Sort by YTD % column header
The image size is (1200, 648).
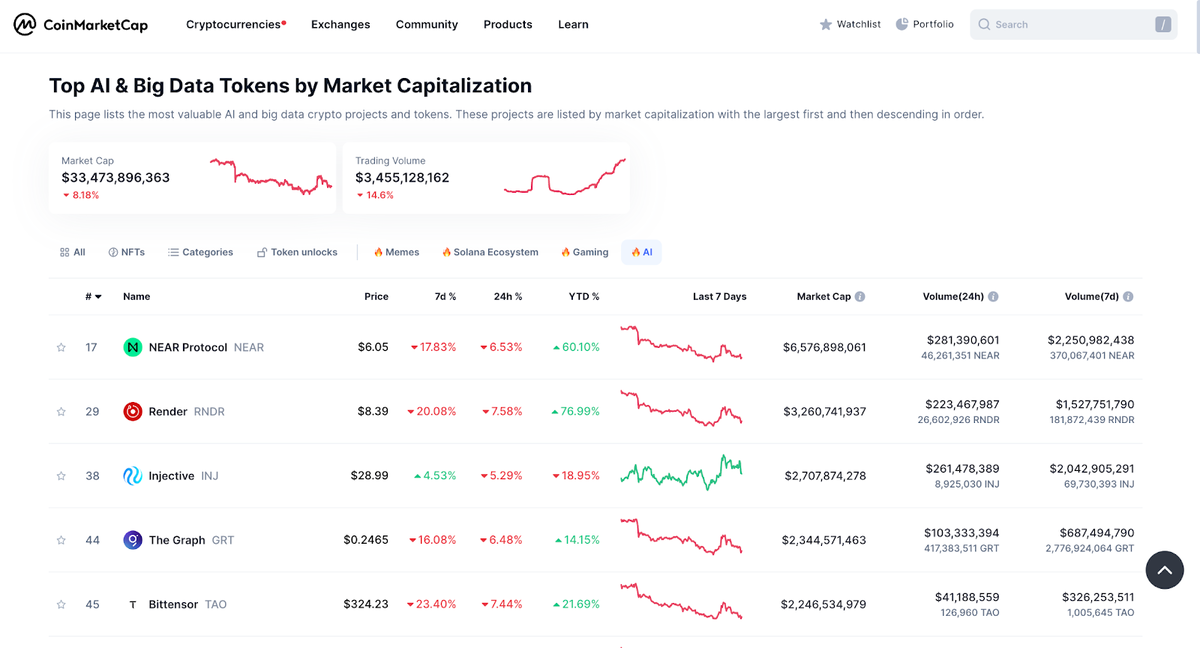pos(583,297)
